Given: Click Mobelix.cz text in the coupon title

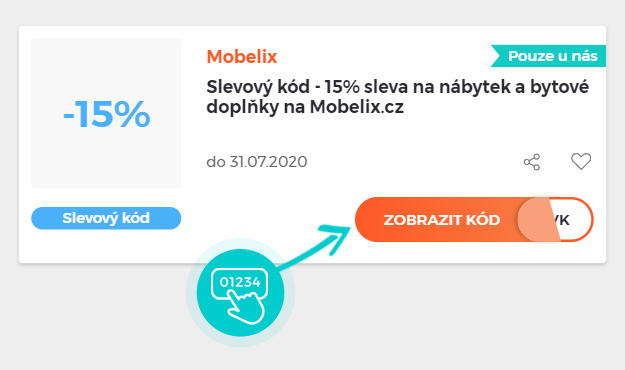Looking at the screenshot, I should click(x=357, y=107).
